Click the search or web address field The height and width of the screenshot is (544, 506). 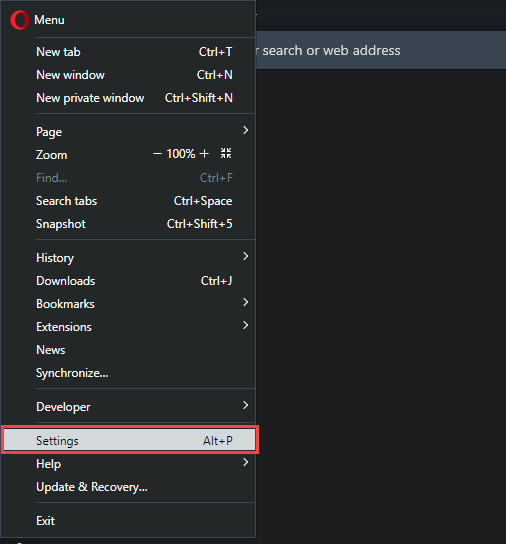[x=381, y=50]
